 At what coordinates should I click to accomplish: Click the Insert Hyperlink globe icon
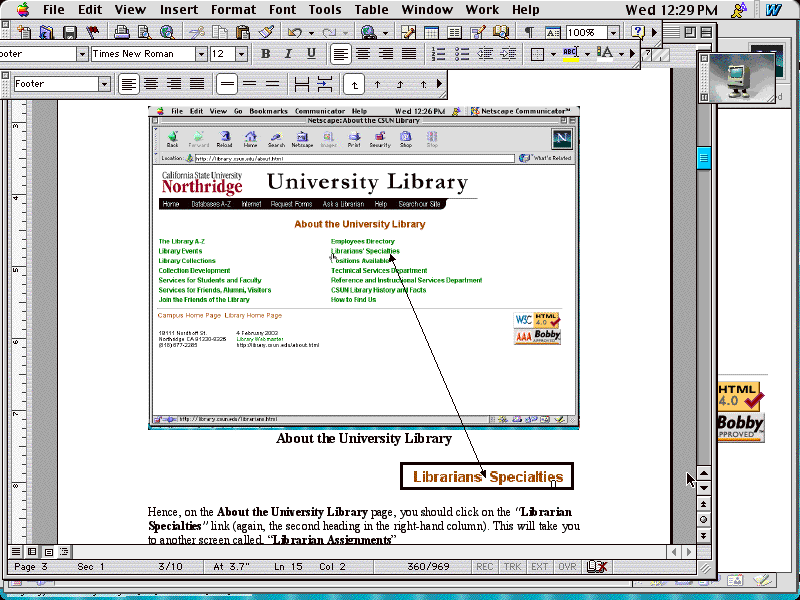(368, 33)
